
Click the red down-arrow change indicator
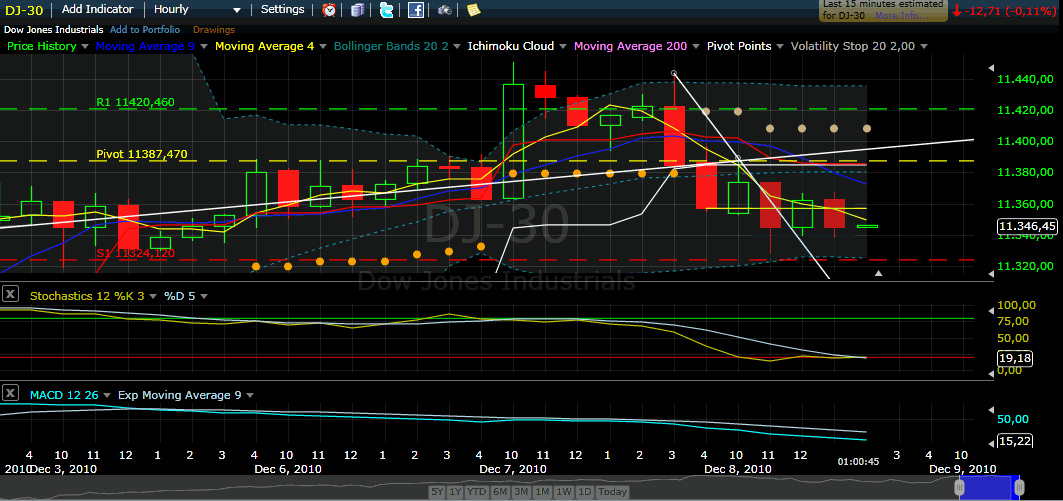(957, 10)
